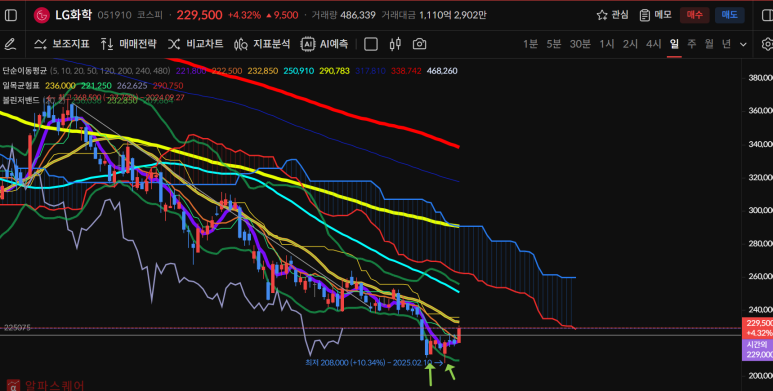This screenshot has height=391, width=773.
Task: Open the 메모 note tool
Action: [656, 15]
